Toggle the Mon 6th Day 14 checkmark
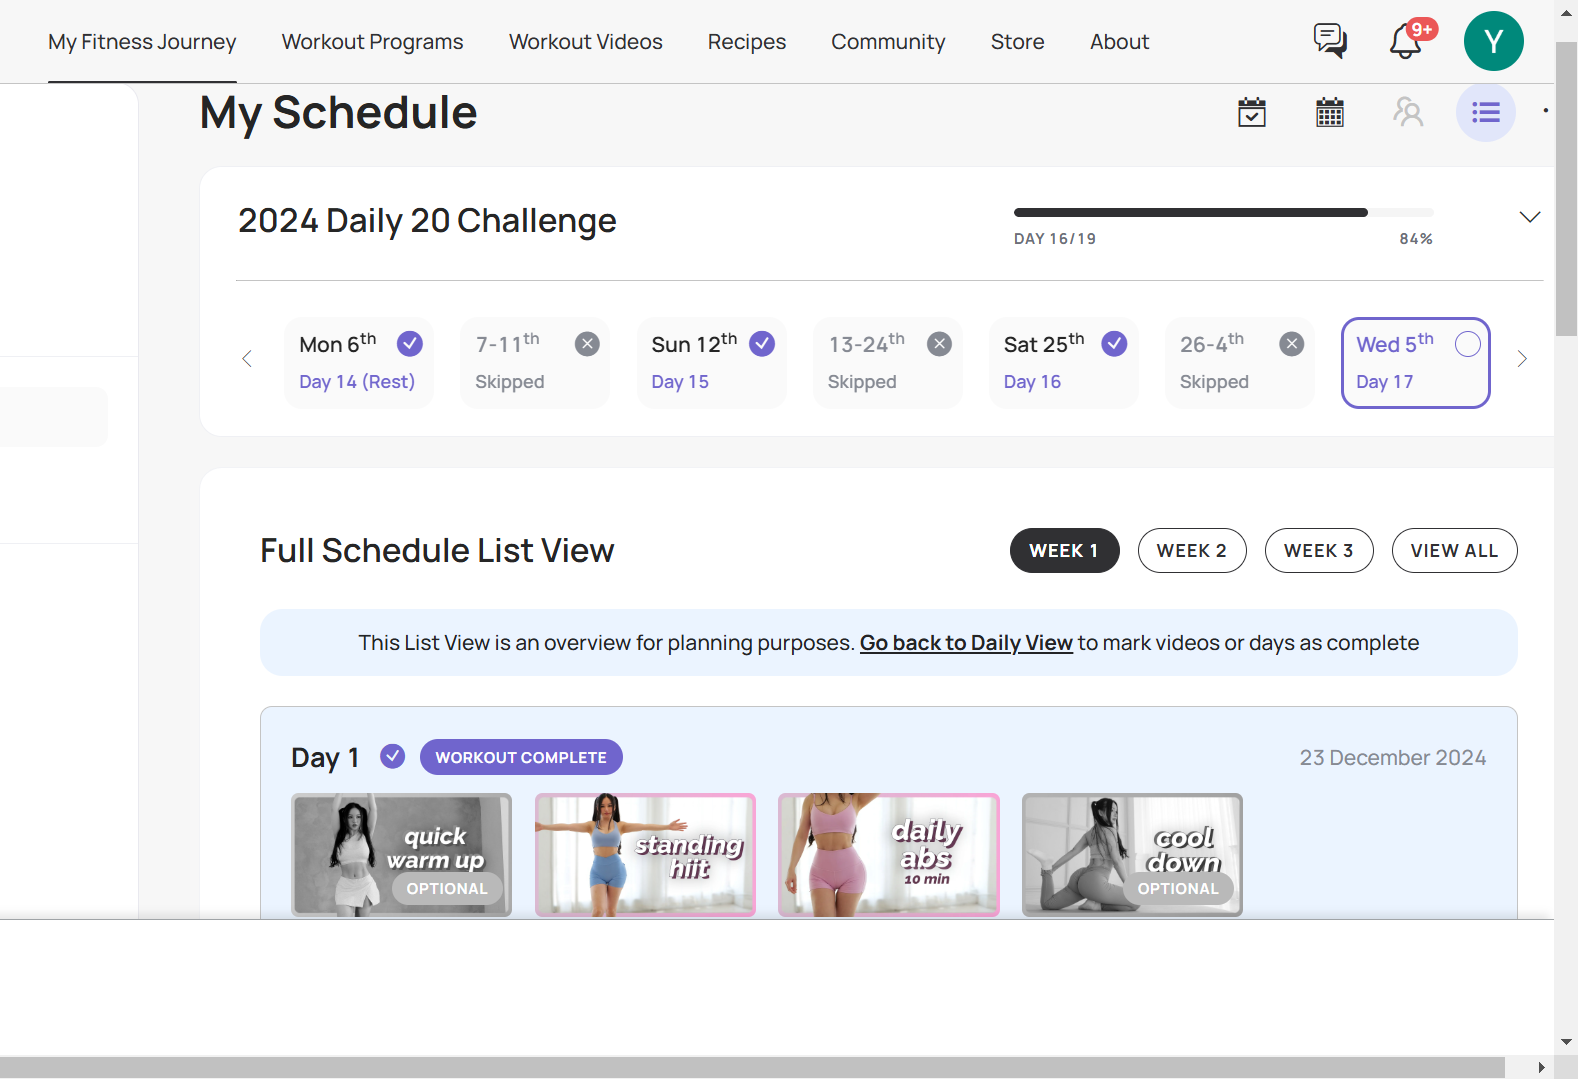Image resolution: width=1578 pixels, height=1079 pixels. pos(410,344)
